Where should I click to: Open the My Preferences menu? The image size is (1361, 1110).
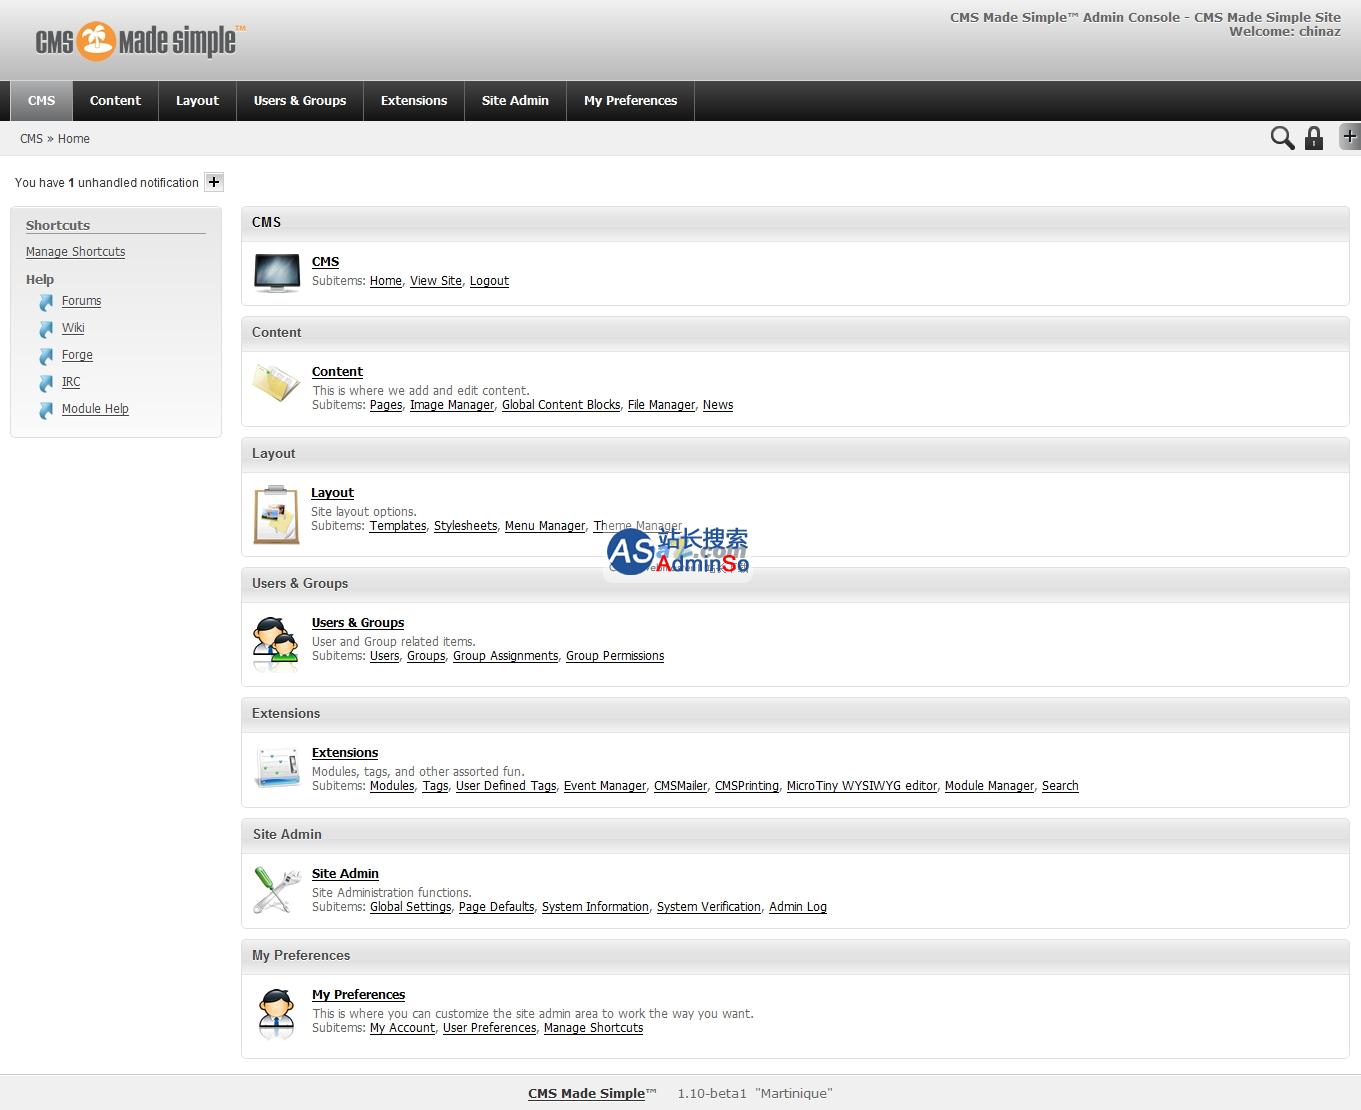[630, 101]
